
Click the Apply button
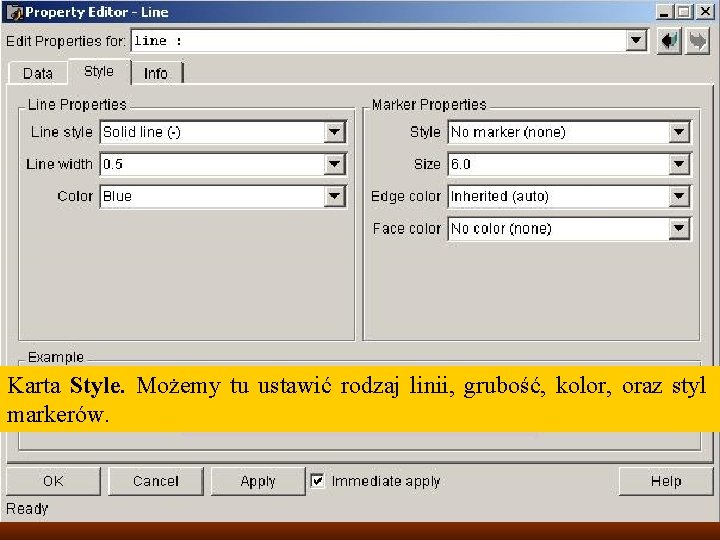(258, 481)
